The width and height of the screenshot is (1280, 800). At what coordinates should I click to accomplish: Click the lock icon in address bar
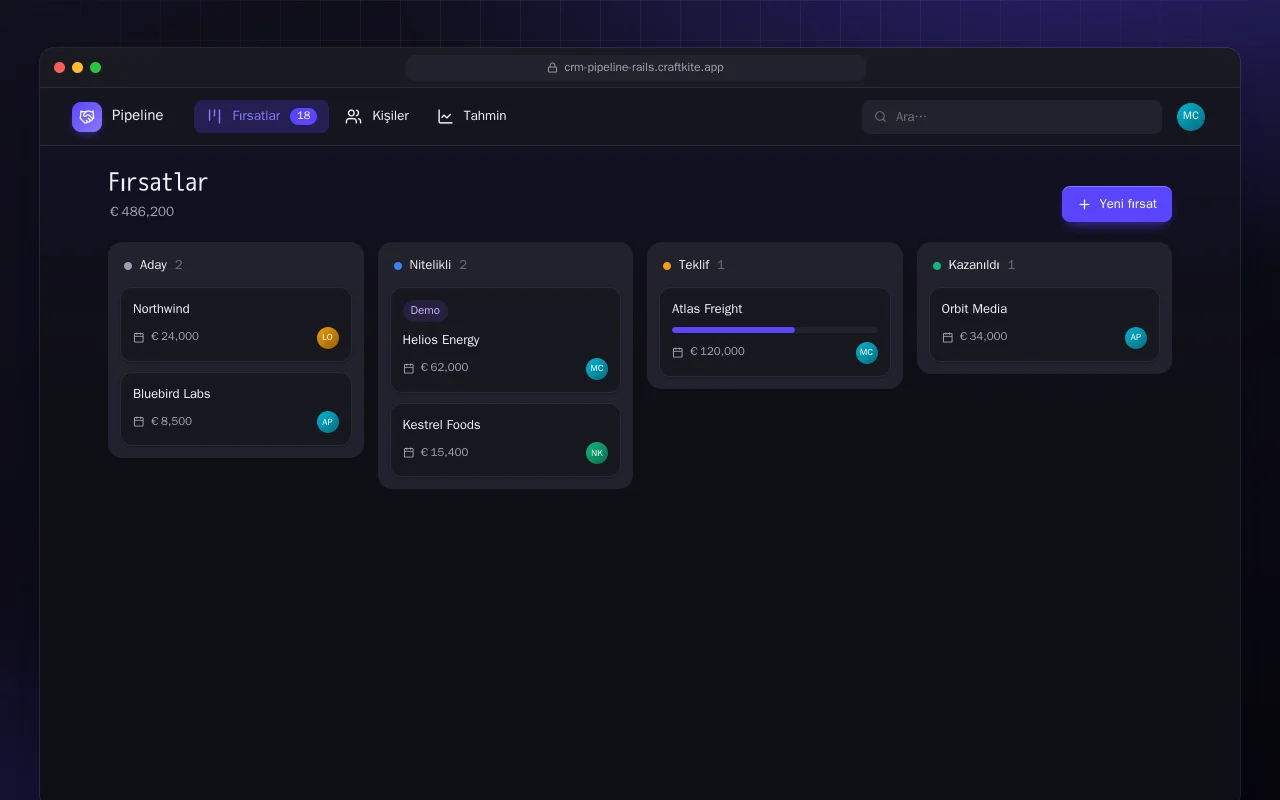(552, 68)
